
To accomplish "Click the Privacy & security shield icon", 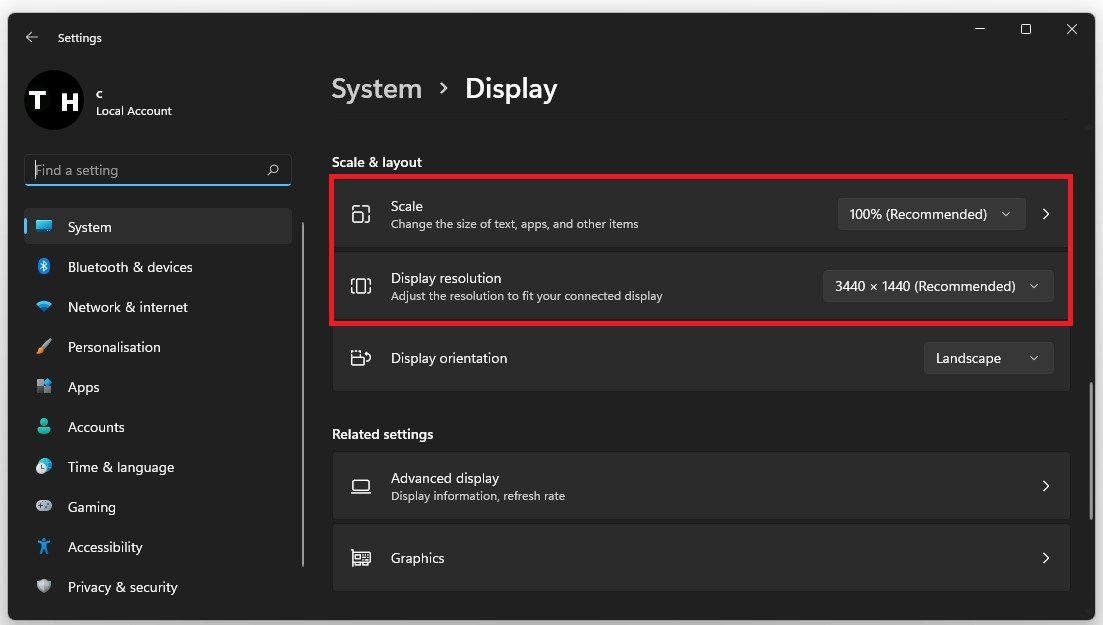I will click(x=44, y=587).
